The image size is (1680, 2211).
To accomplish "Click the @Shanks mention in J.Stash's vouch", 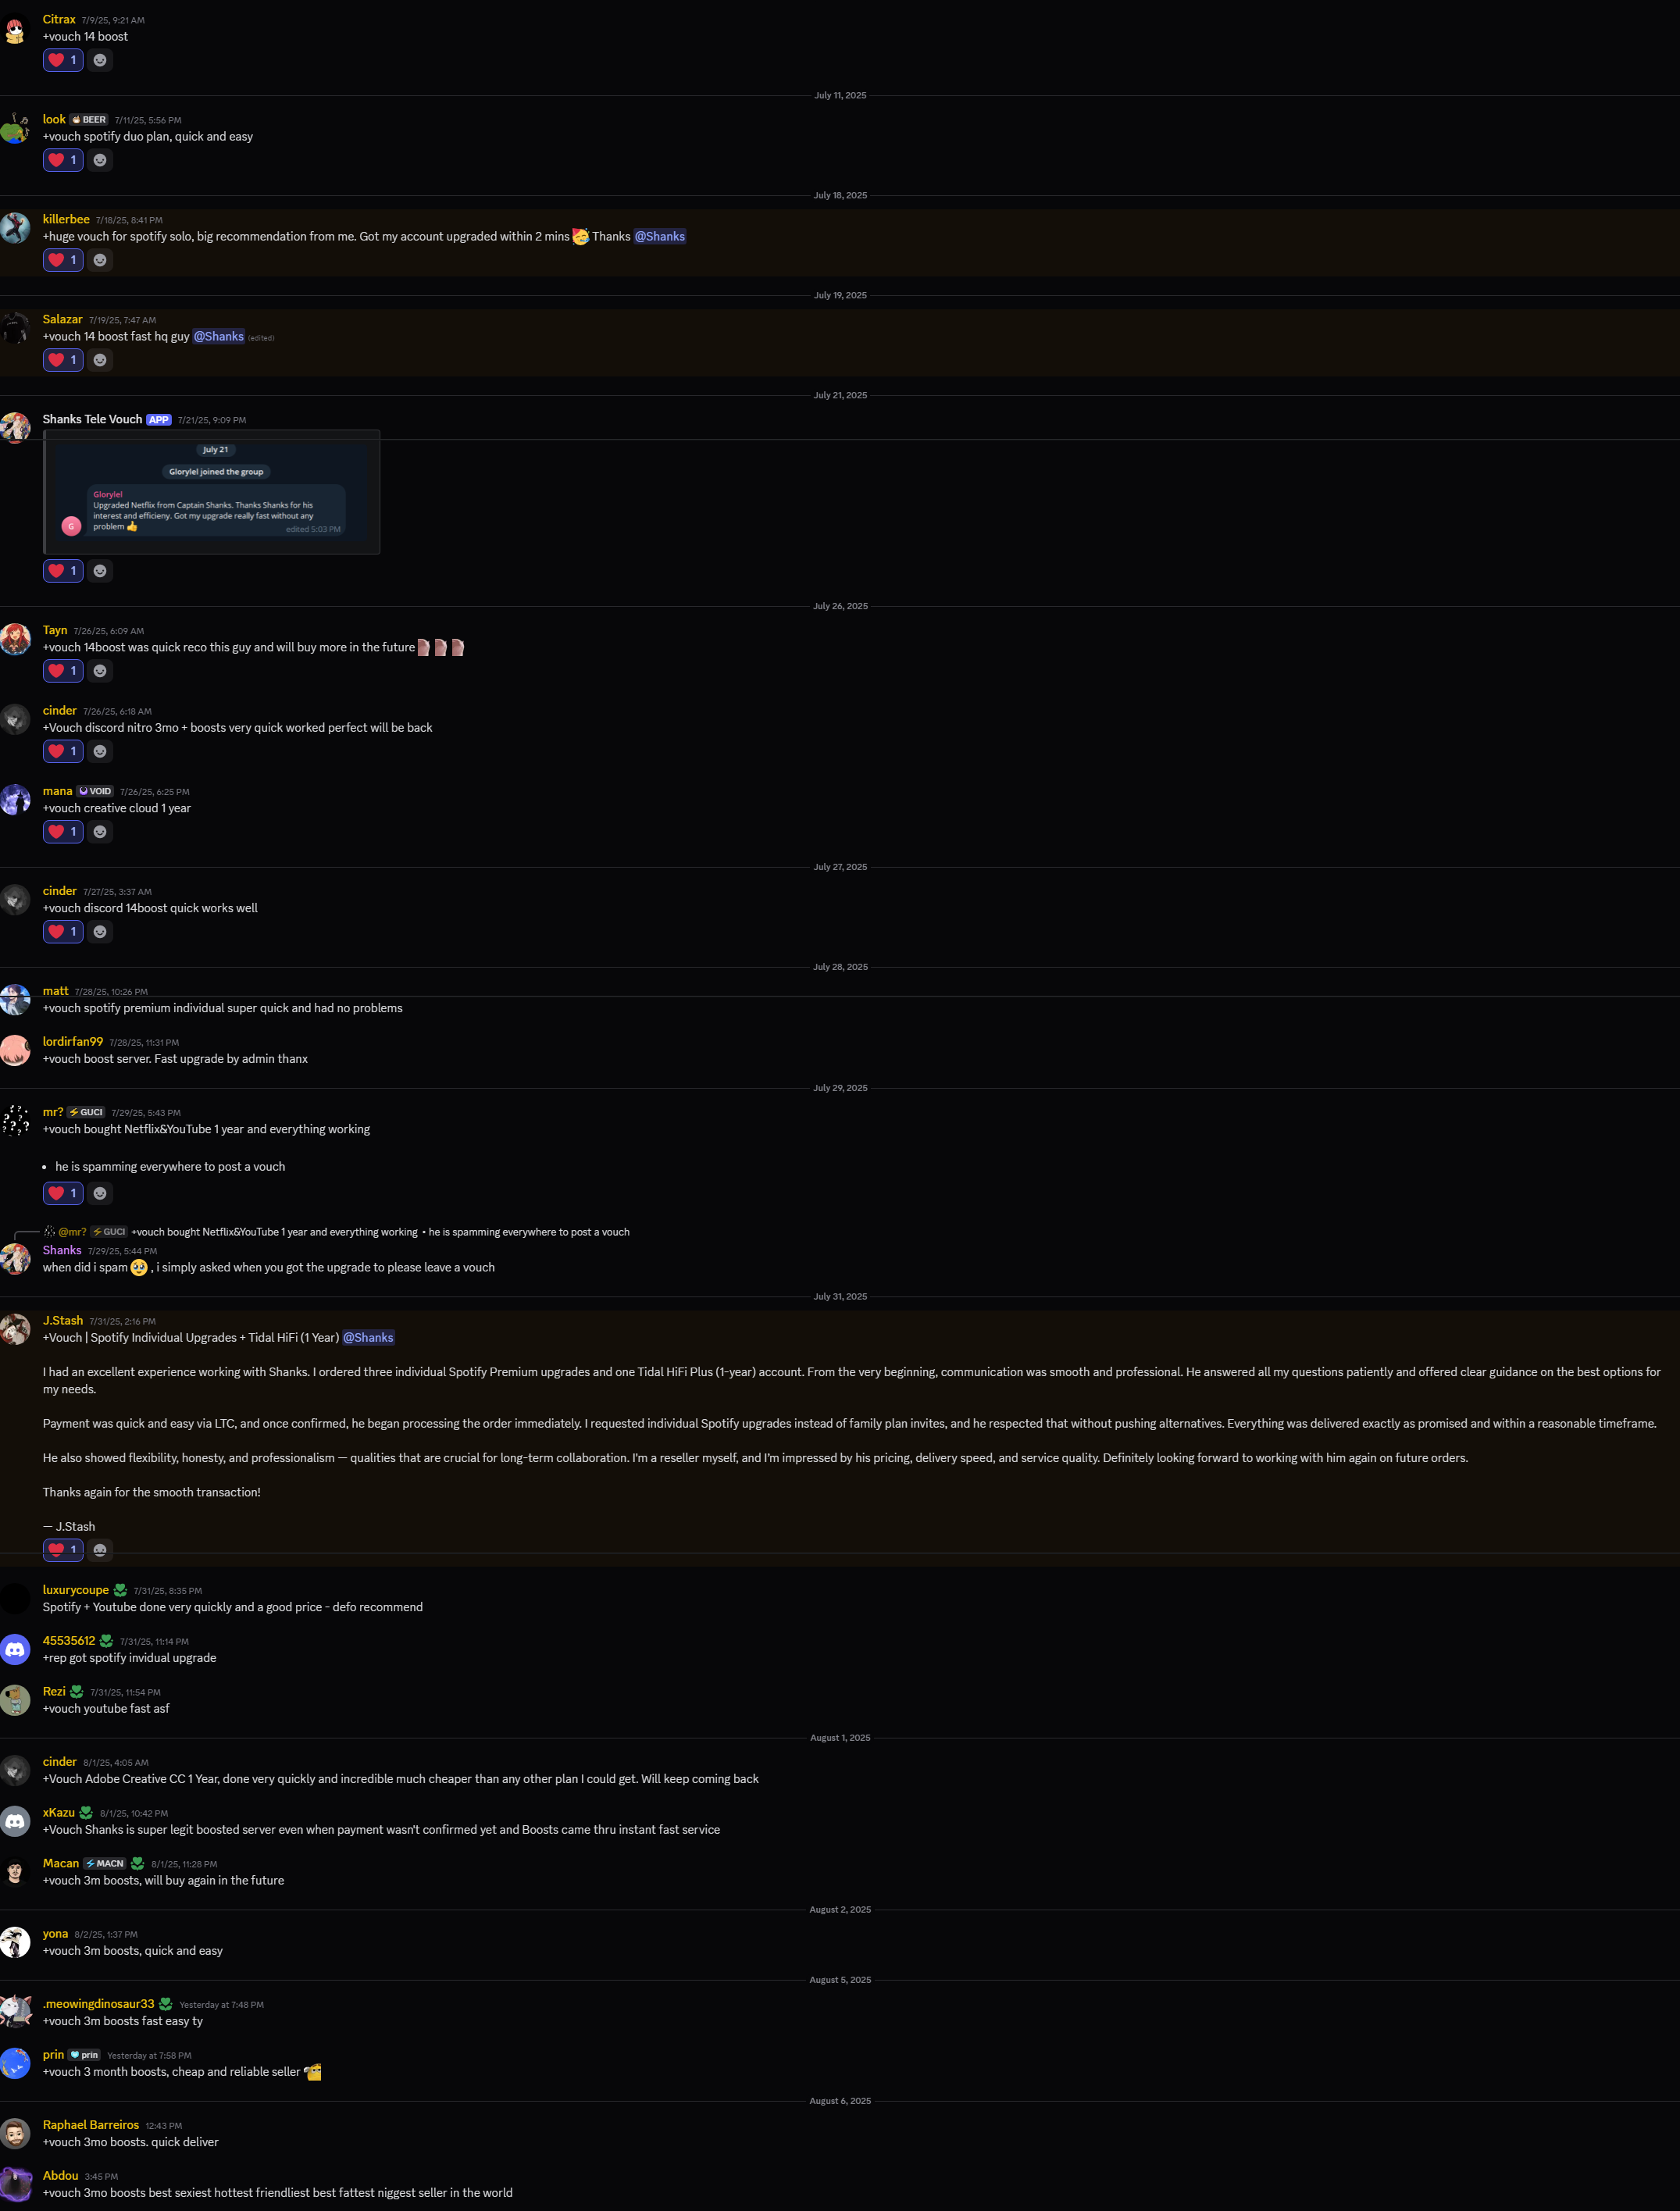I will (x=368, y=1338).
